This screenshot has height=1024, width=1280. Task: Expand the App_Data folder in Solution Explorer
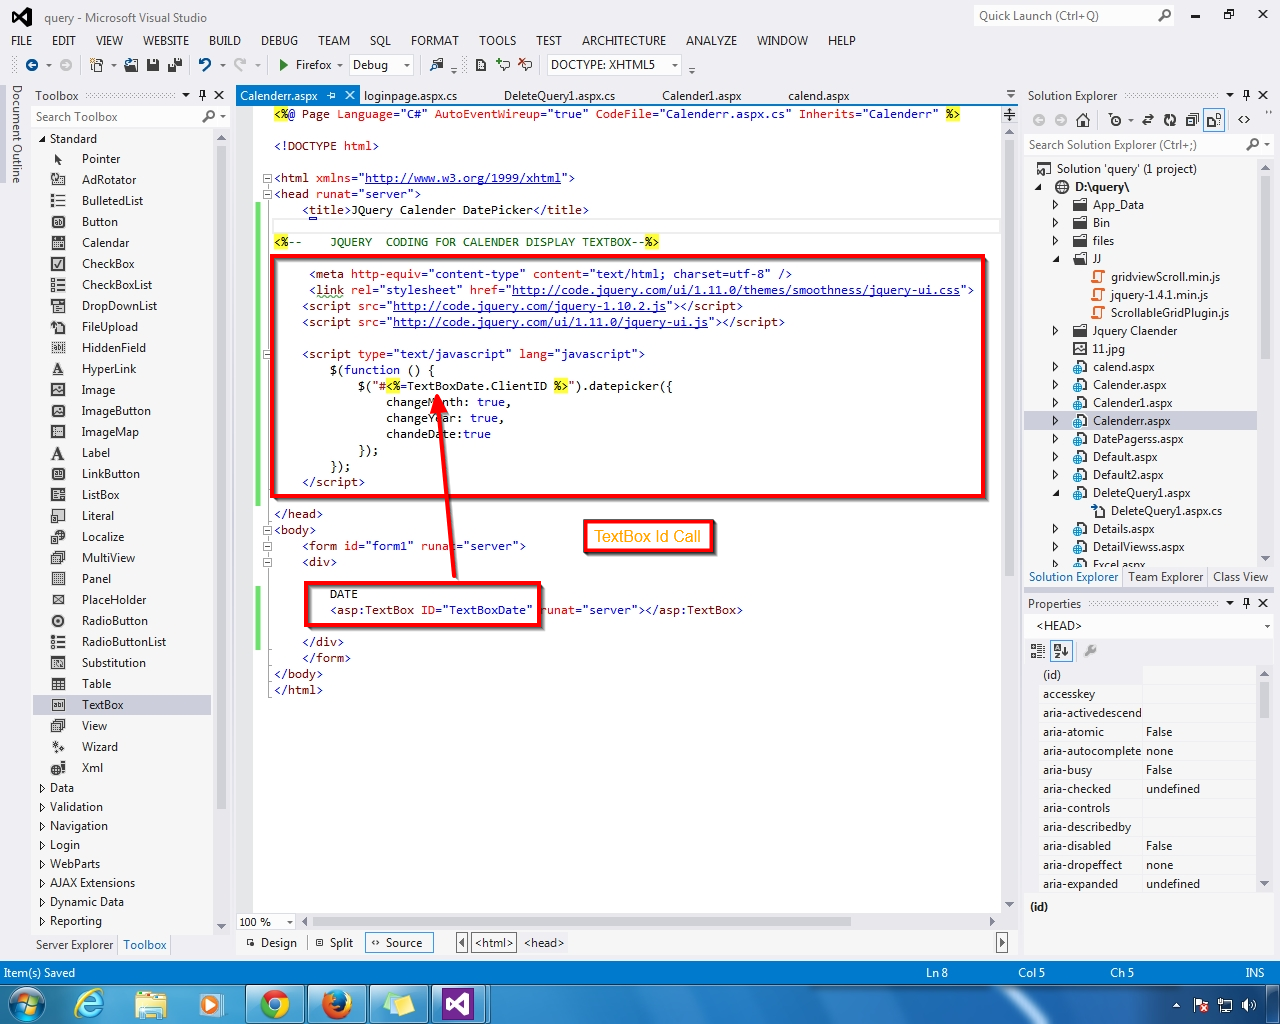[1053, 204]
